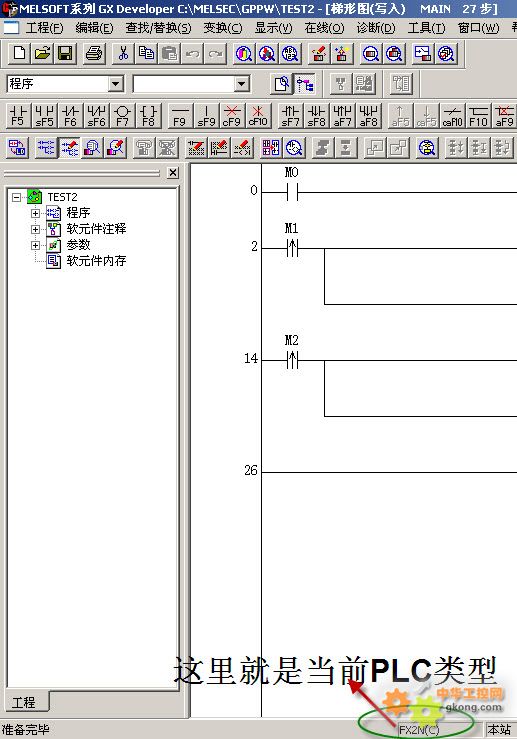Screen dimensions: 517x739
Task: Select the TEST2 root project item
Action: point(62,197)
